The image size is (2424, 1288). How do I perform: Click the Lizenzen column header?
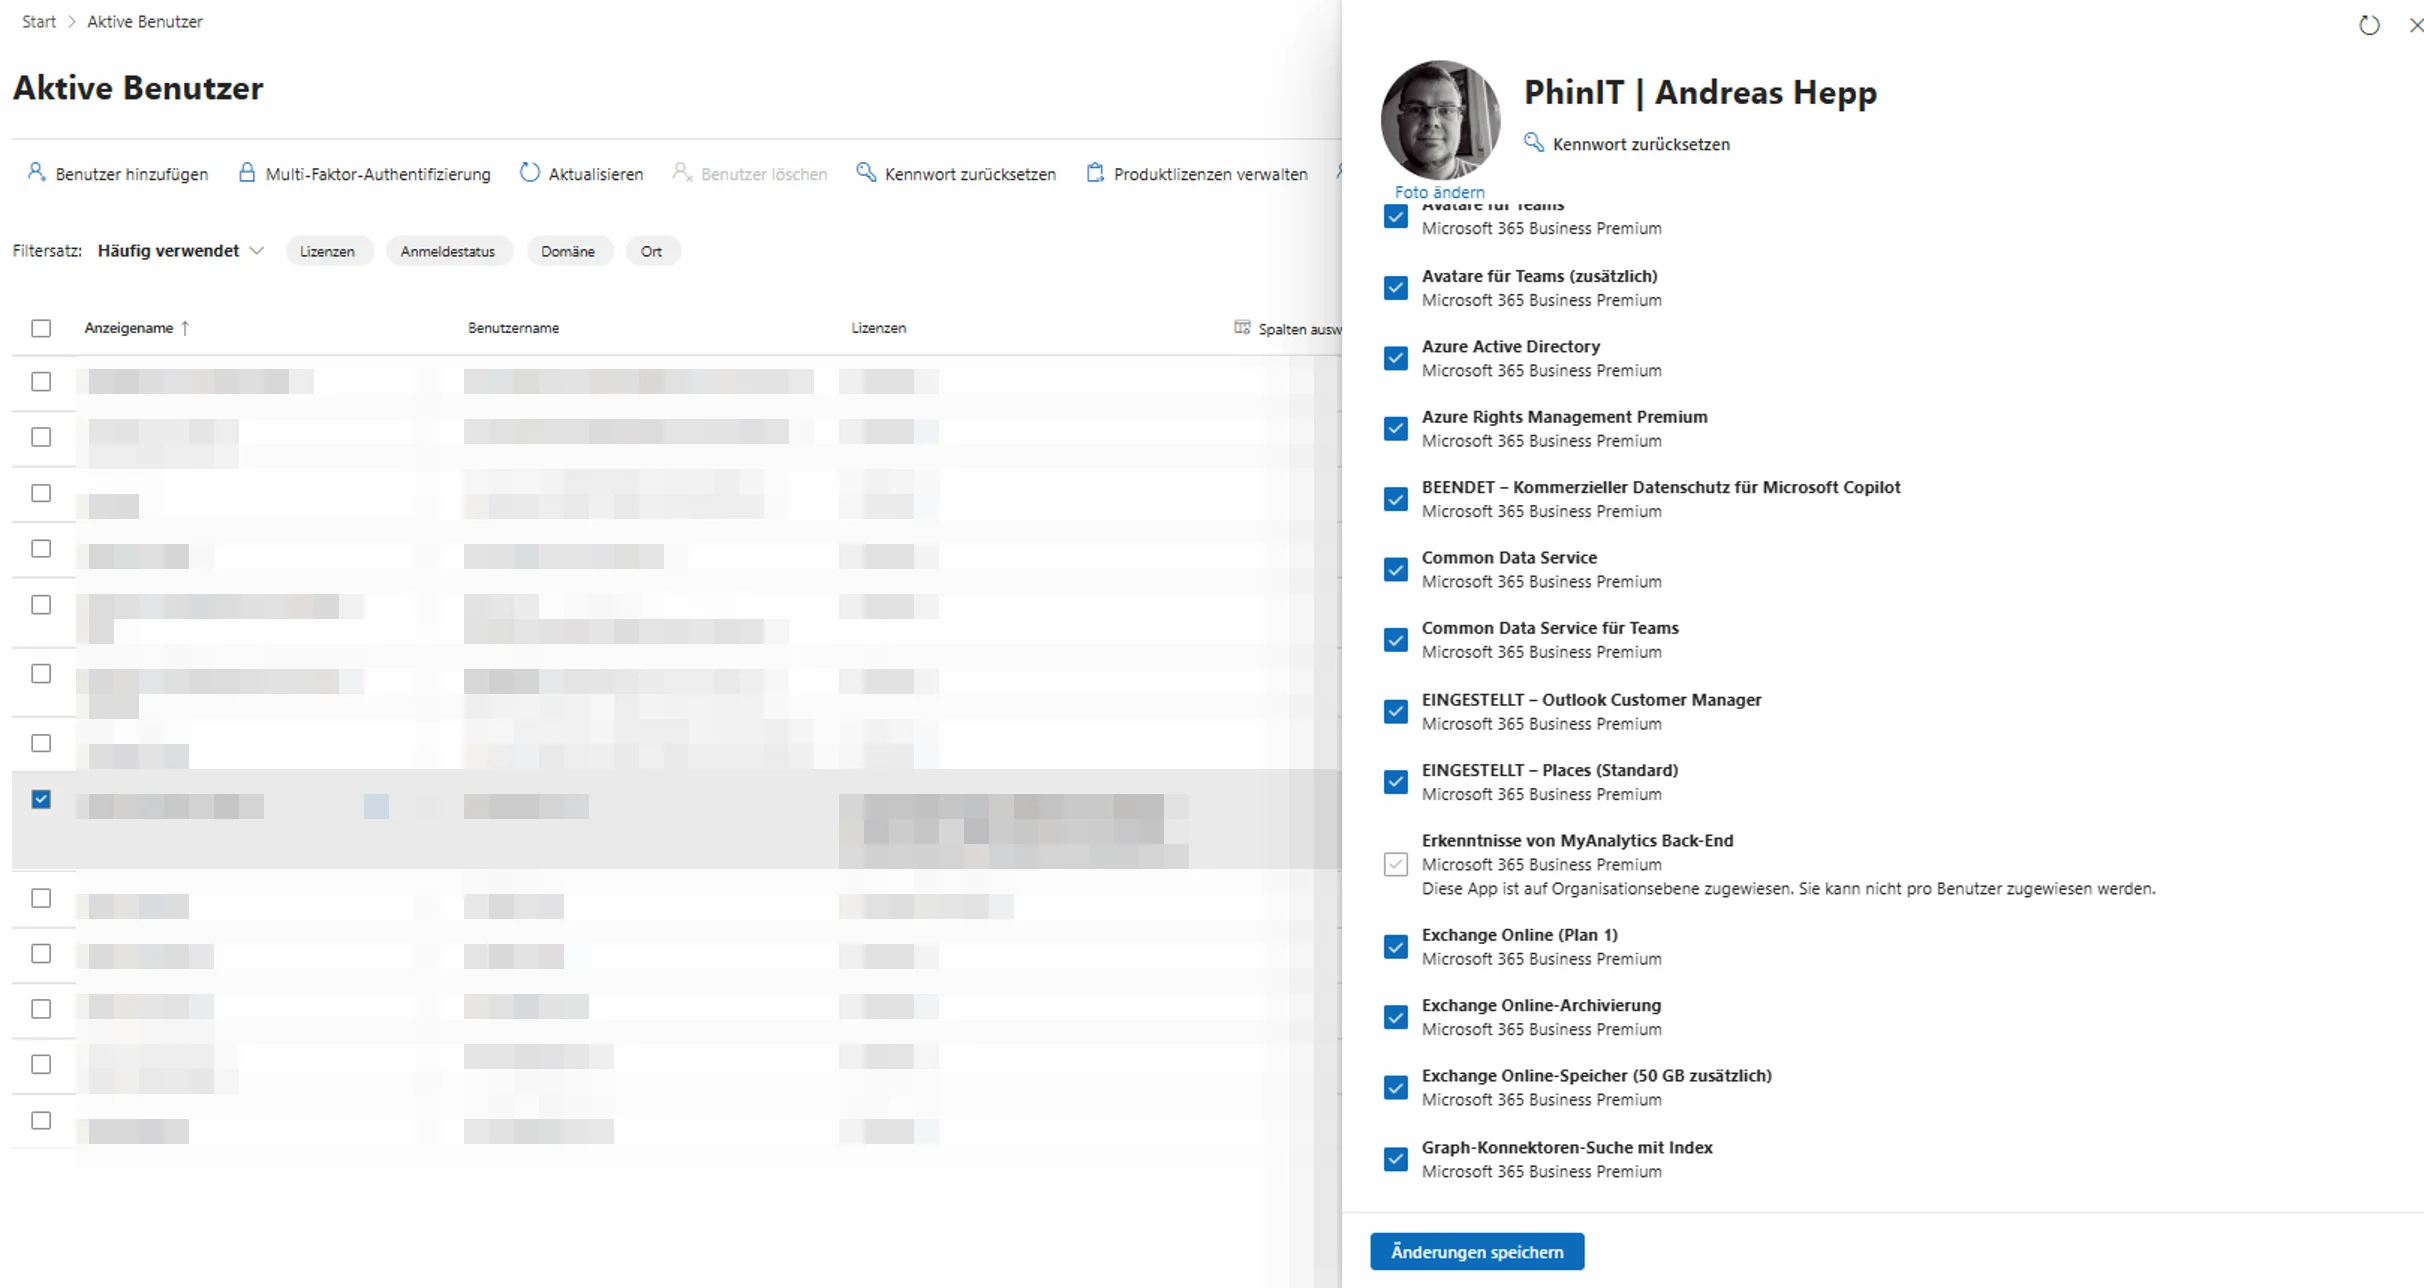(879, 328)
